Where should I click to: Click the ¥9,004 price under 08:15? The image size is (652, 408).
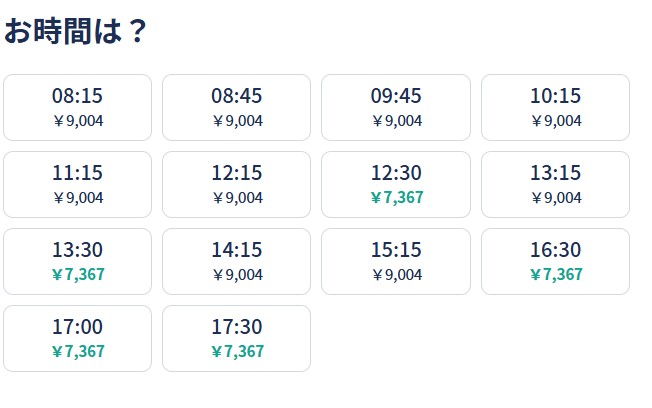pos(78,121)
